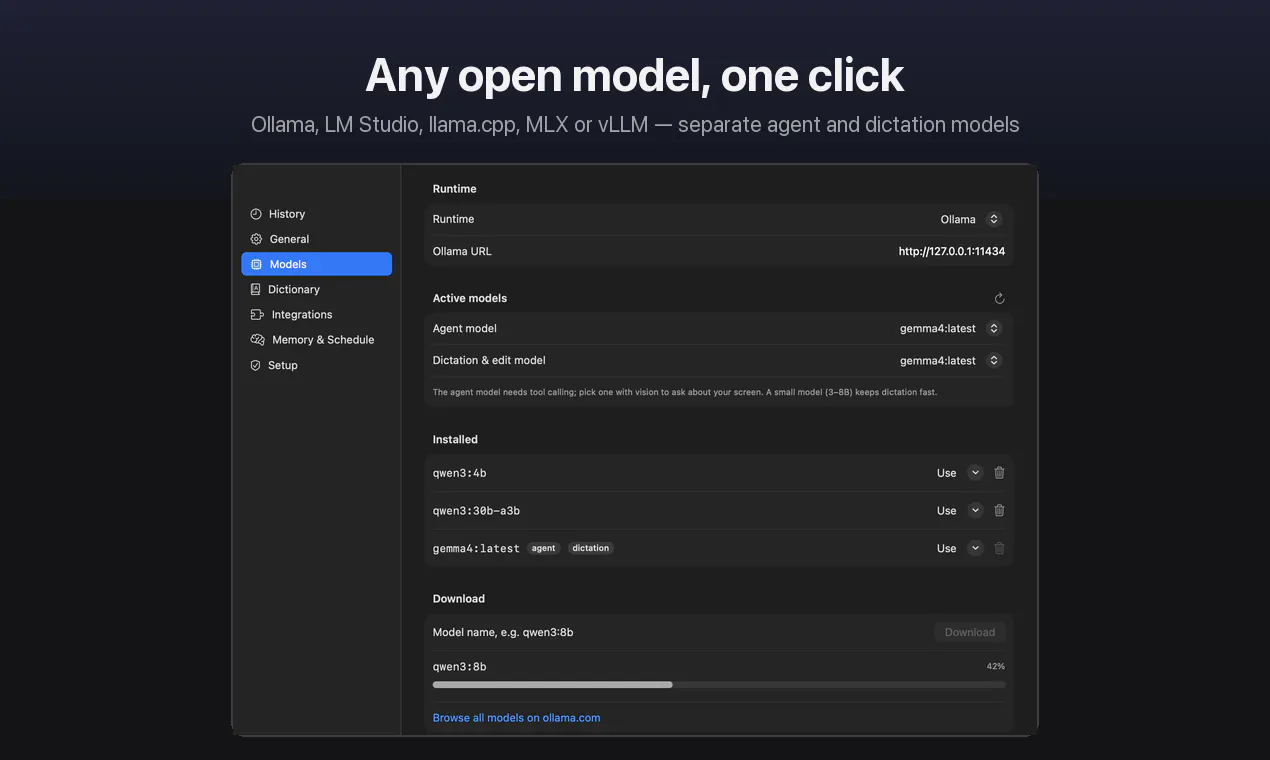Switch to the Setup tab
Viewport: 1270px width, 760px height.
[316, 365]
